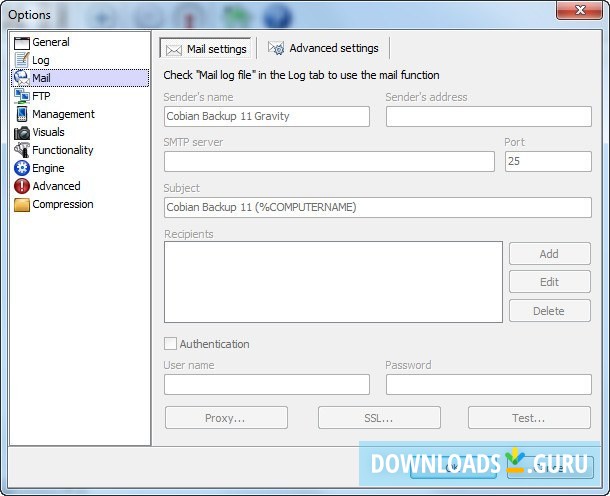Click the Delete recipient button
Image resolution: width=610 pixels, height=496 pixels.
pyautogui.click(x=549, y=310)
